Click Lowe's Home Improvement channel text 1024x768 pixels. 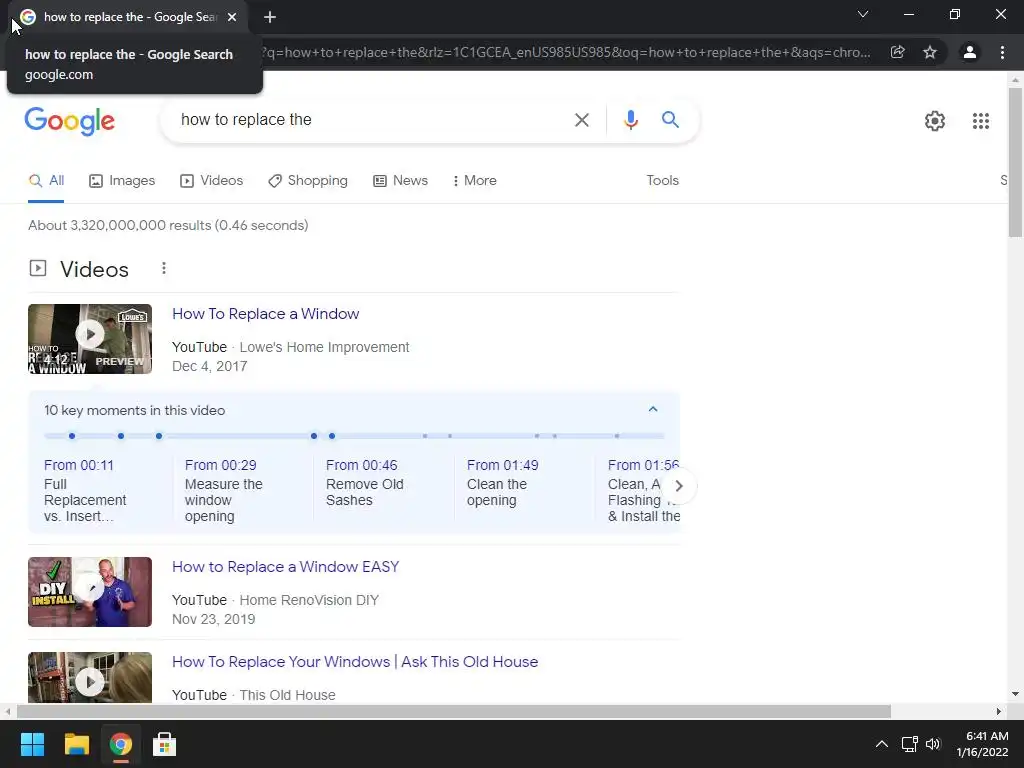tap(324, 347)
